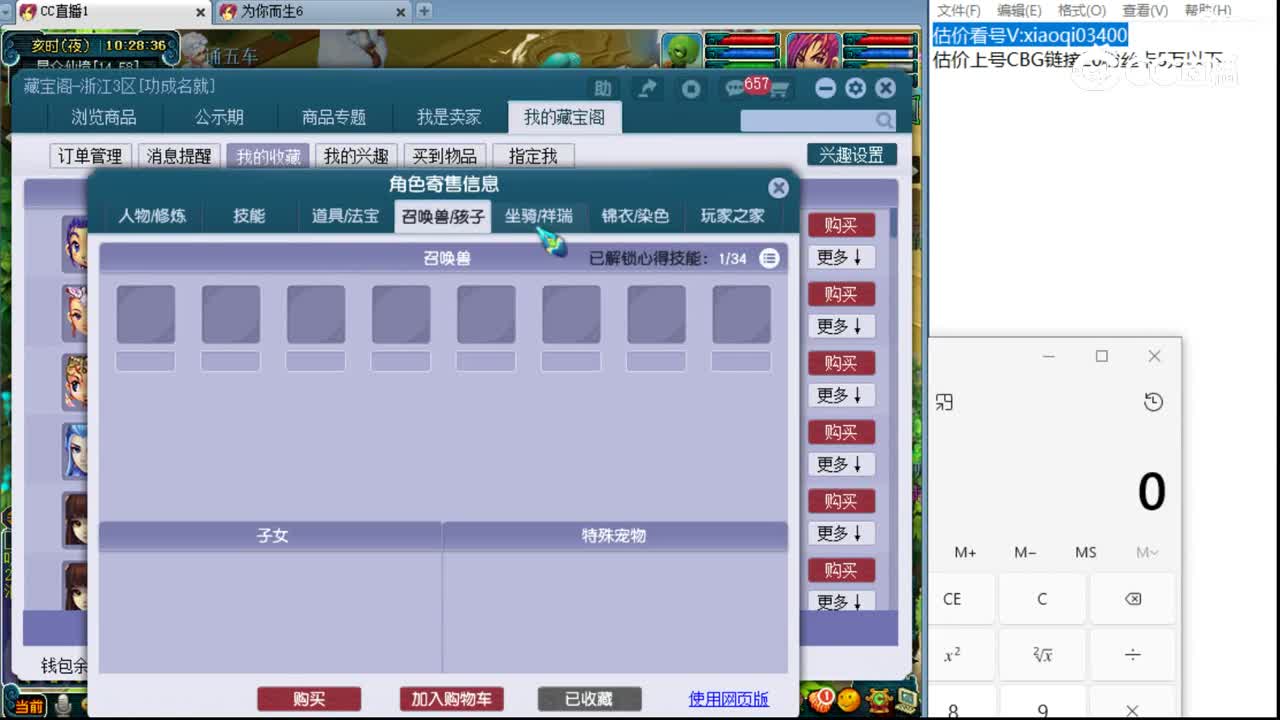Open the Calculator memory M dropdown
This screenshot has height=720, width=1280.
[x=1148, y=552]
